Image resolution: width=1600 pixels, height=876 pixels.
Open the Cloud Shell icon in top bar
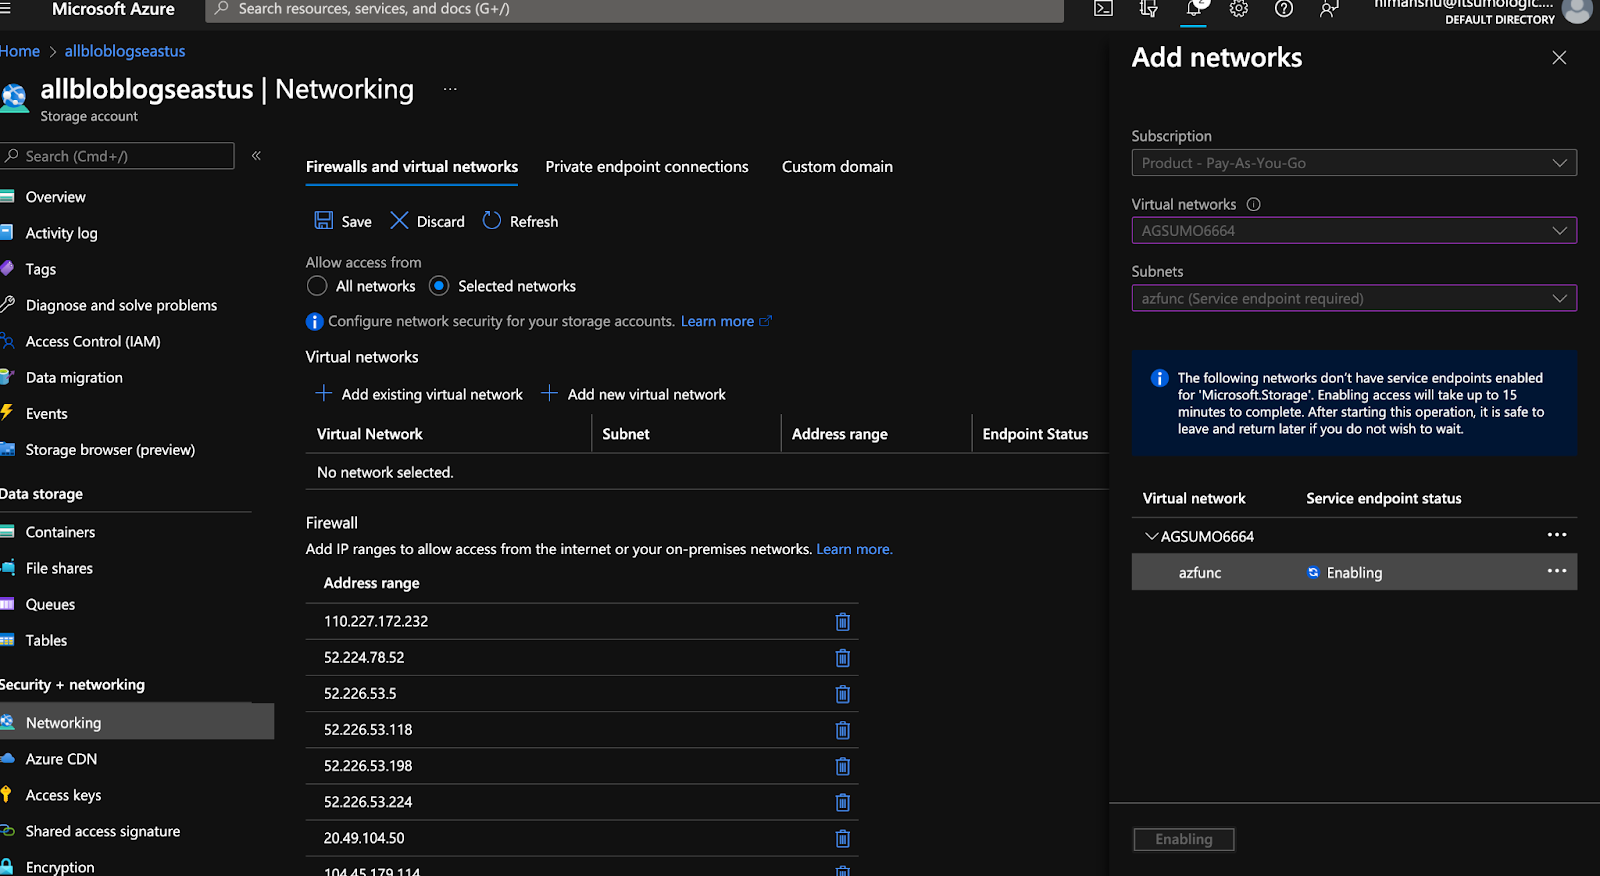1103,9
